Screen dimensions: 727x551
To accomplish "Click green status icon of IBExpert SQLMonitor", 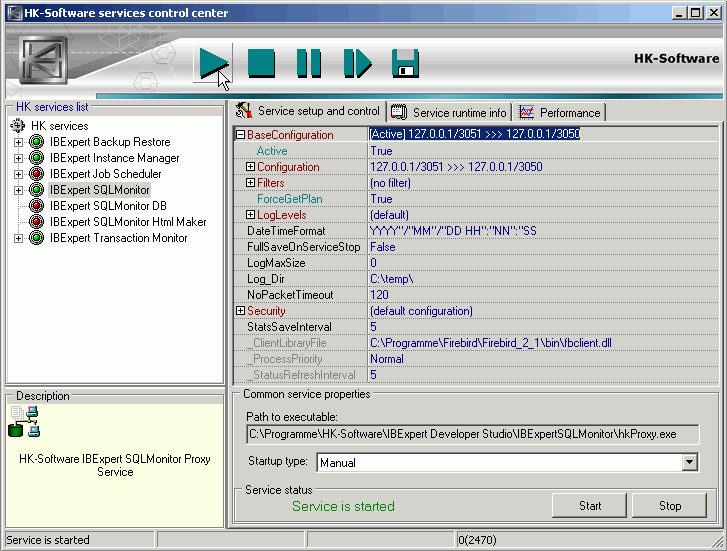I will coord(36,190).
